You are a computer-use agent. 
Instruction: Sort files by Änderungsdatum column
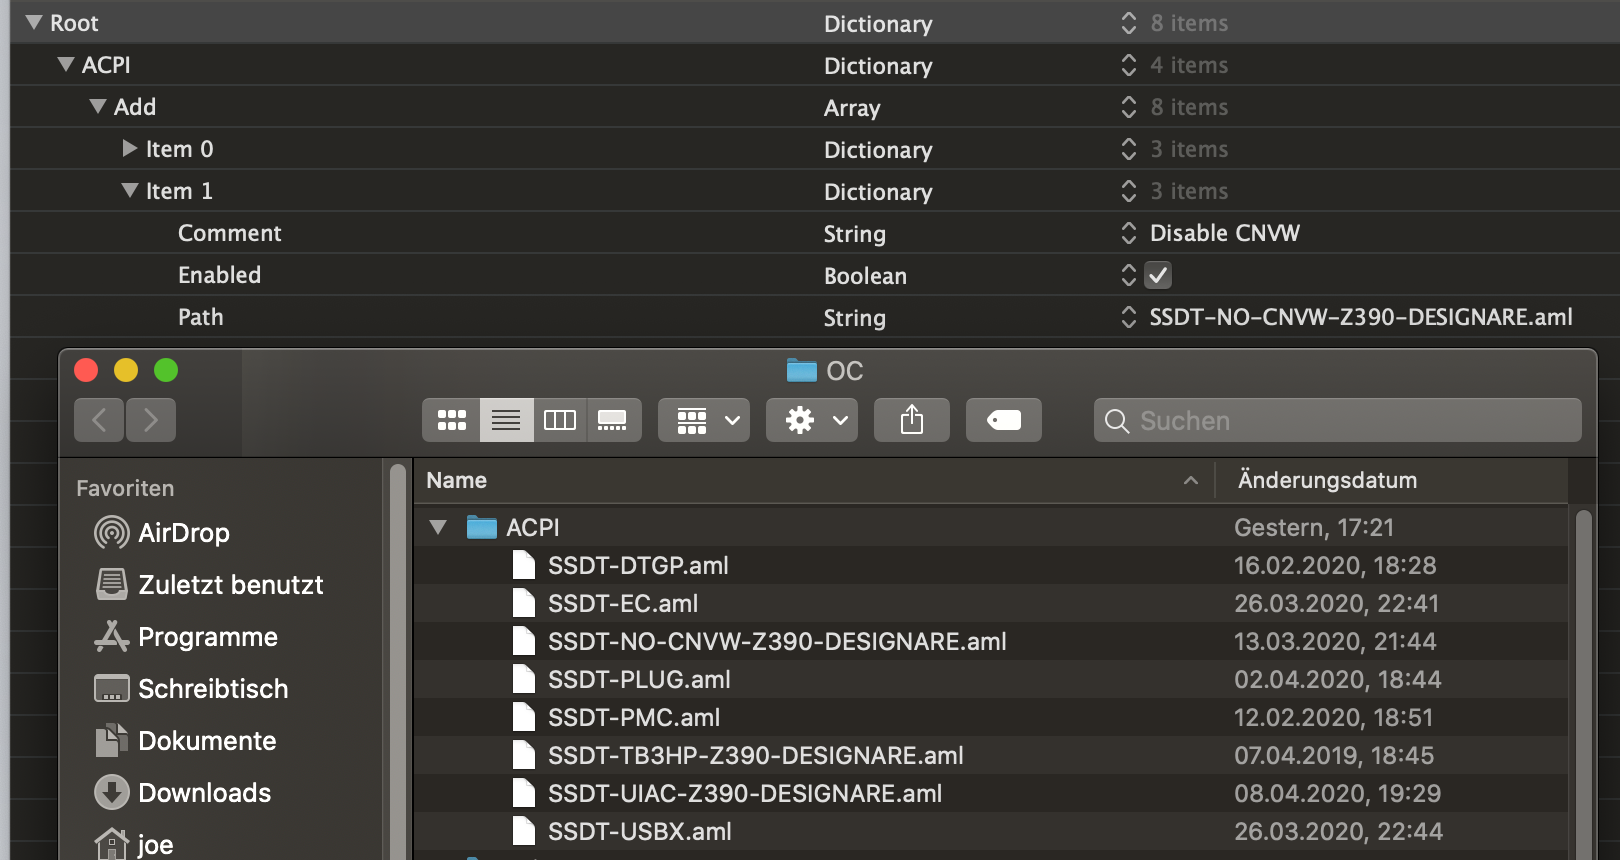(1390, 480)
